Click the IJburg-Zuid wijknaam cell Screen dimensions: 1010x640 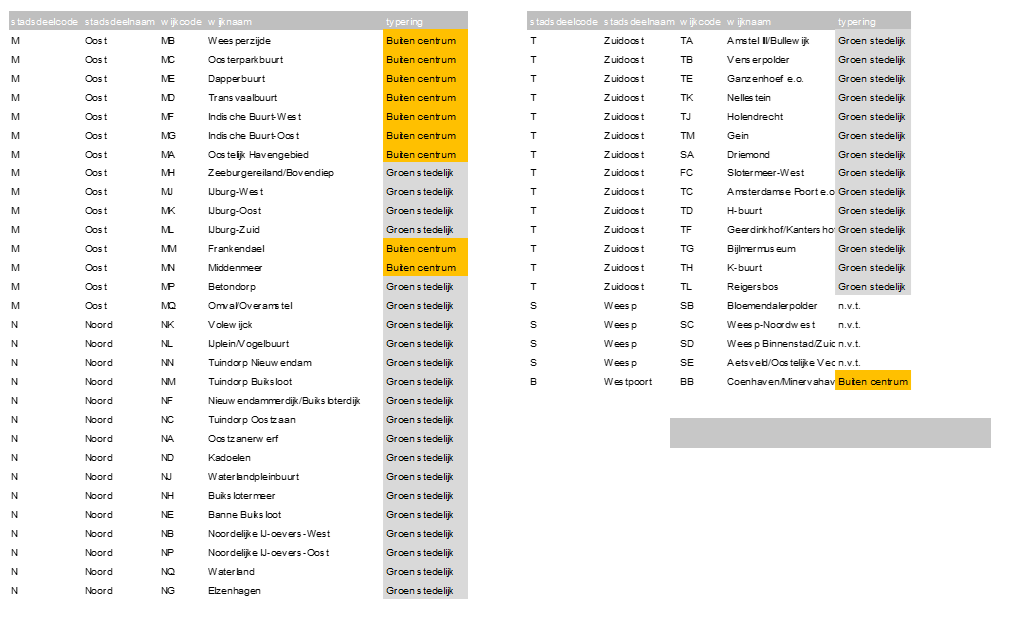(x=234, y=230)
